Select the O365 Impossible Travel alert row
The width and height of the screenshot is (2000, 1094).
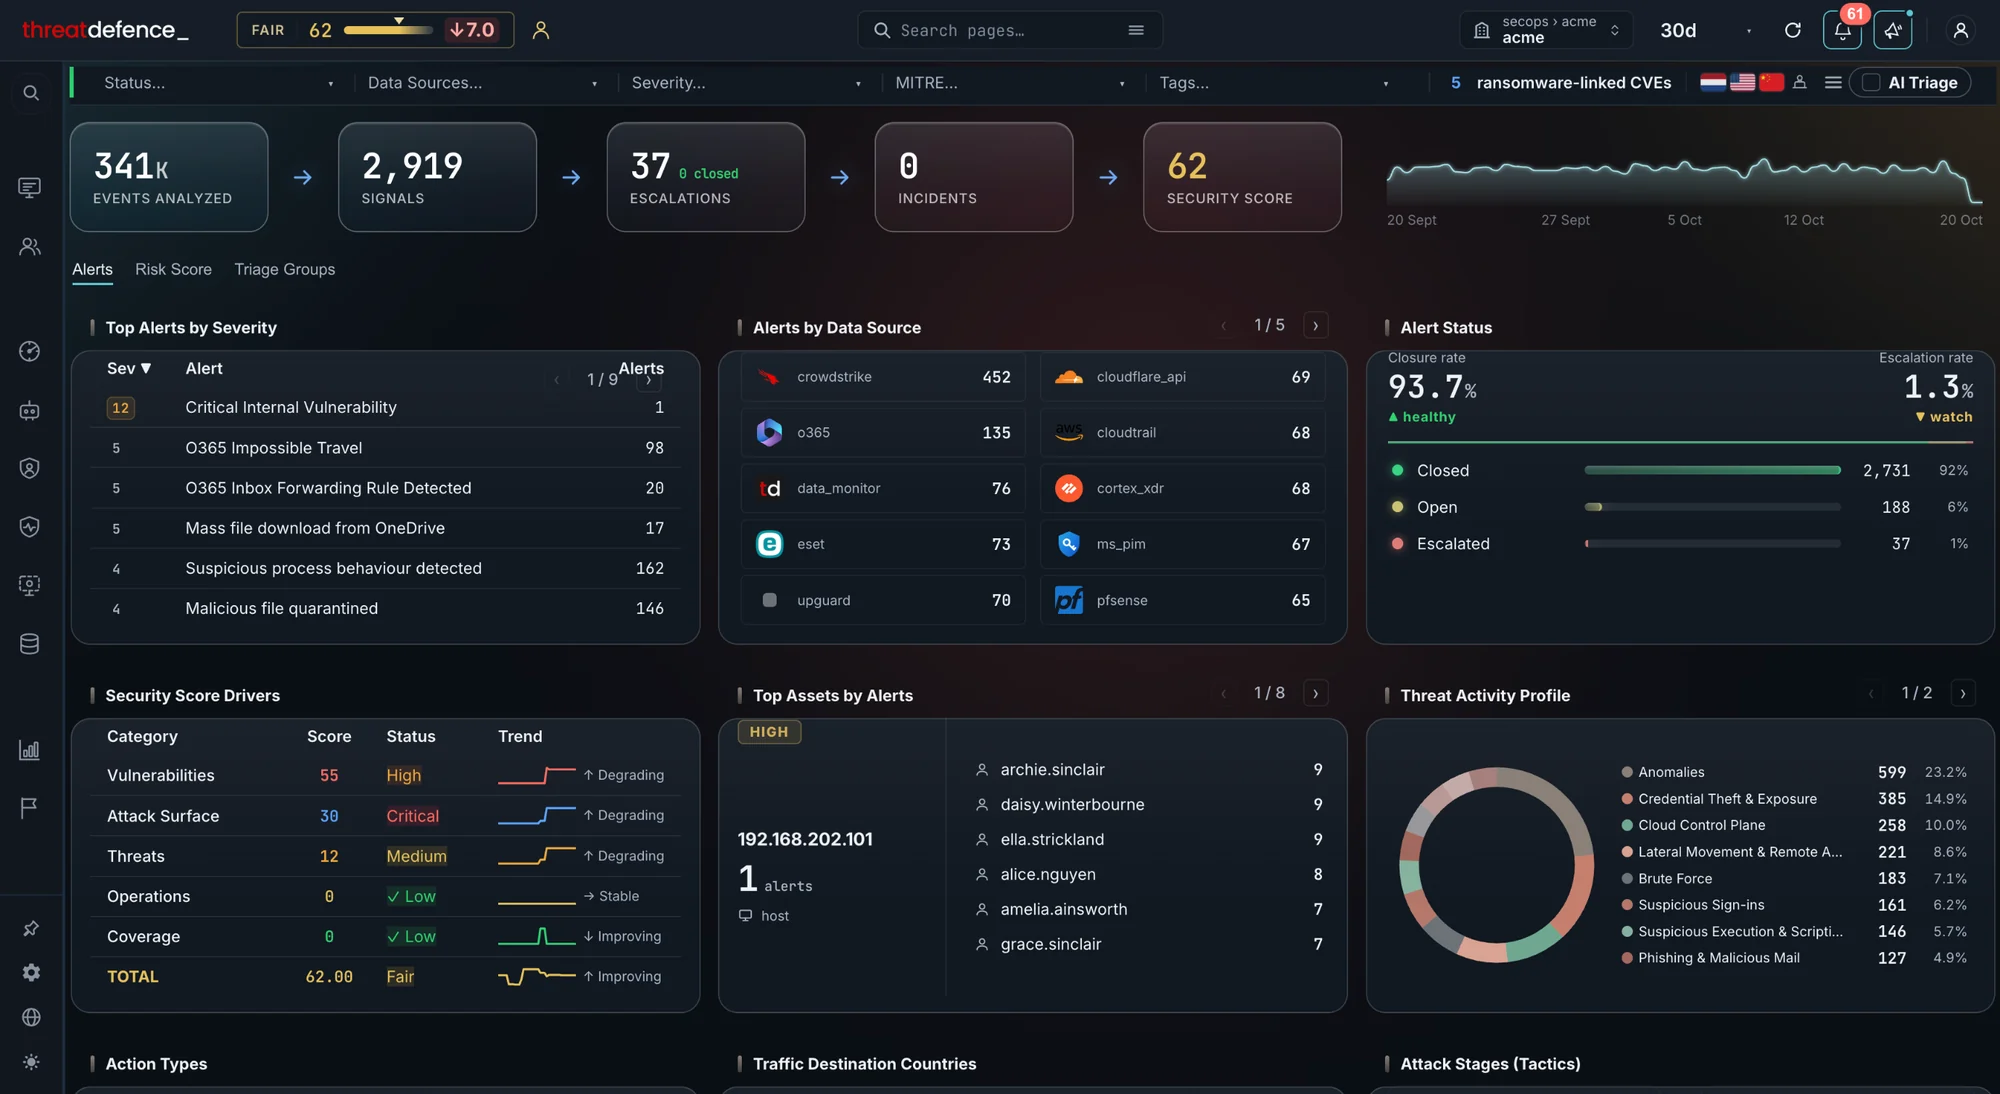[x=385, y=448]
